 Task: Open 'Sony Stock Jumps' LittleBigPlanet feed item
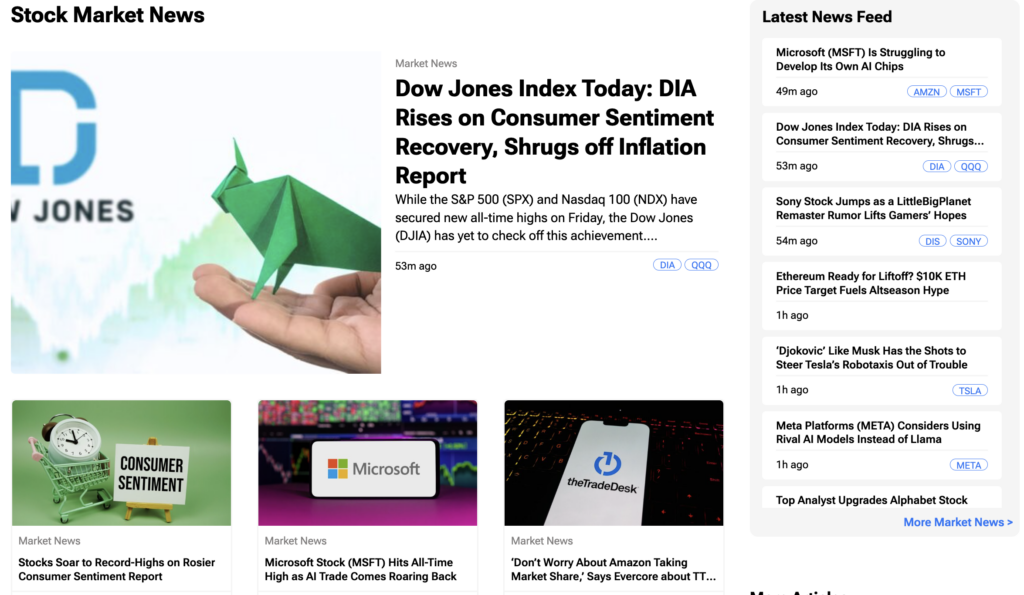(873, 208)
